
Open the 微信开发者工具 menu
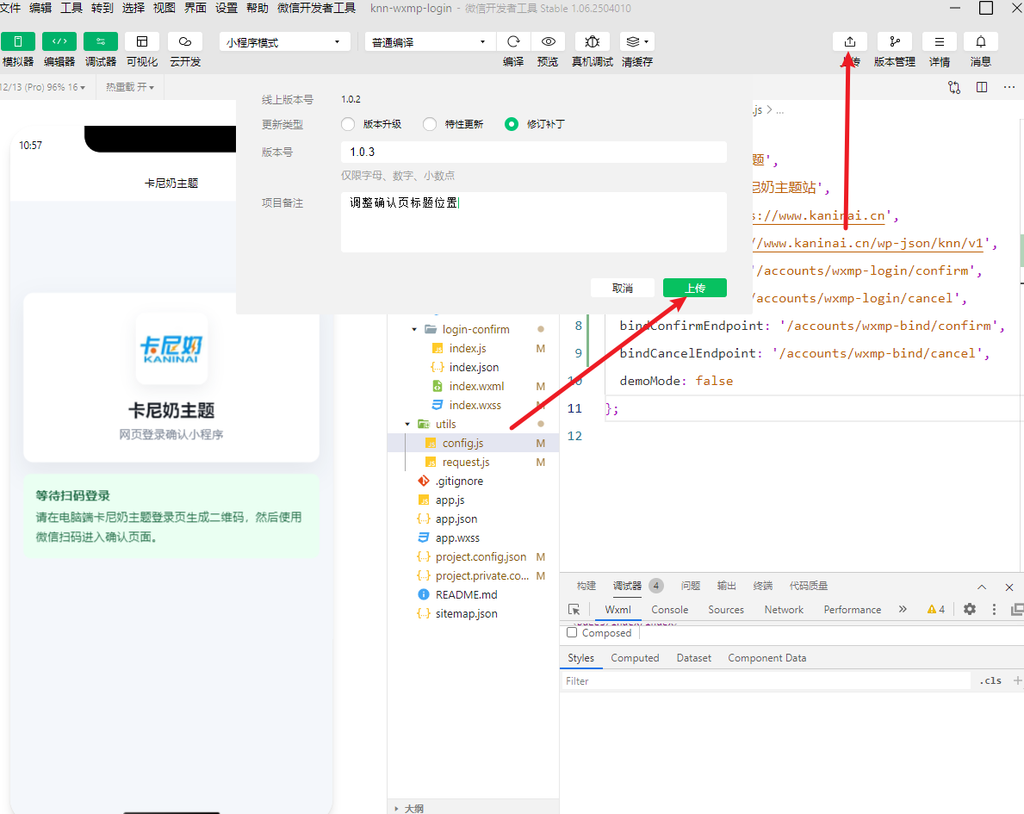click(316, 8)
